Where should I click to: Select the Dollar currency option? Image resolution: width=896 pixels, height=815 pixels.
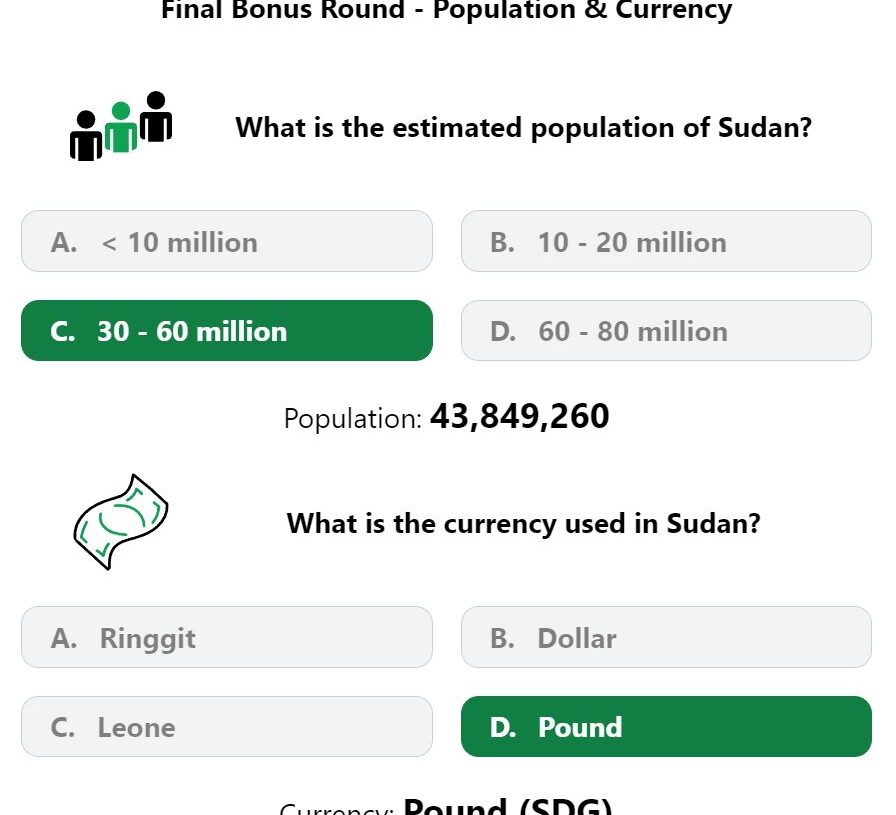[666, 637]
